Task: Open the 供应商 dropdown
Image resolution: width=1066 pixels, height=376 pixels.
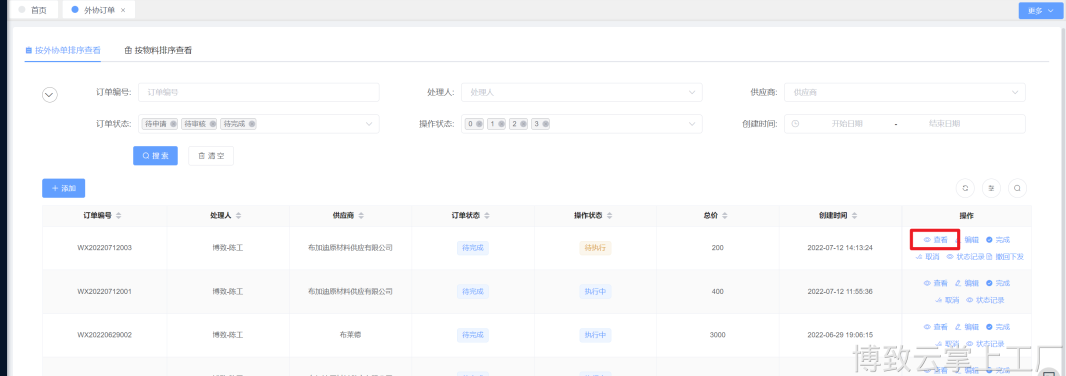Action: (904, 92)
